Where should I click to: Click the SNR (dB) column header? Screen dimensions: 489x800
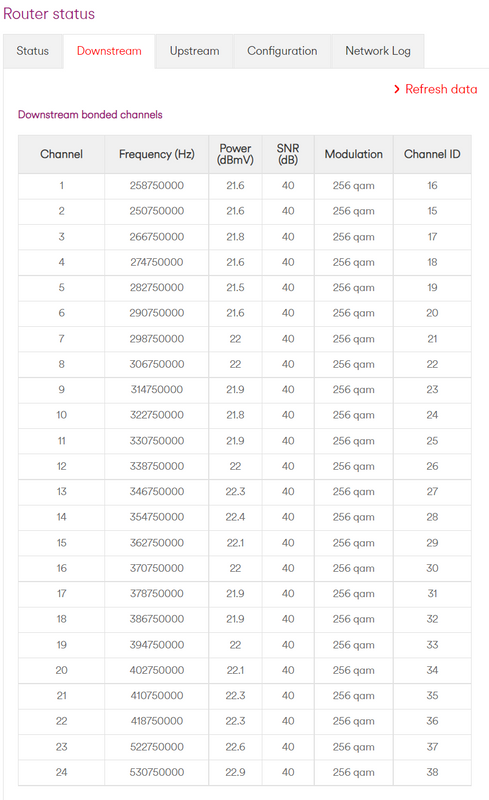[x=288, y=154]
